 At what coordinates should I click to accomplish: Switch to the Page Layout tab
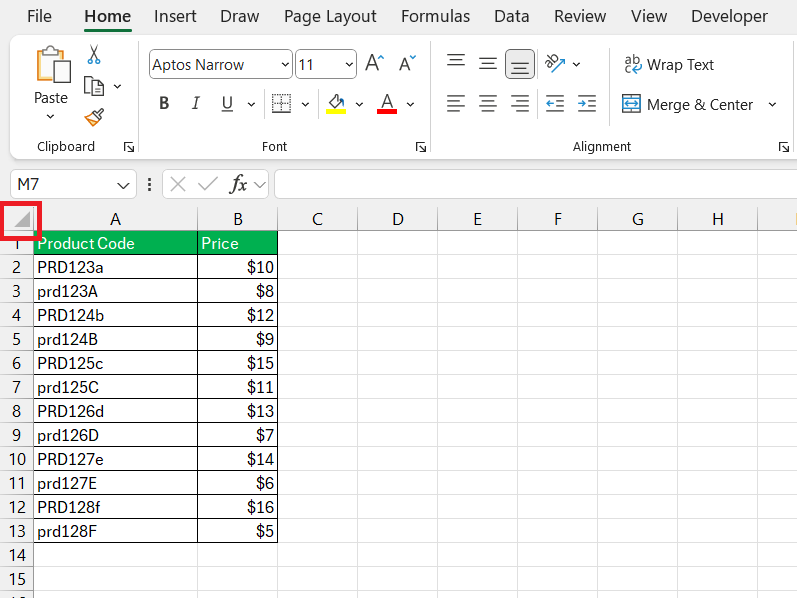[x=330, y=16]
